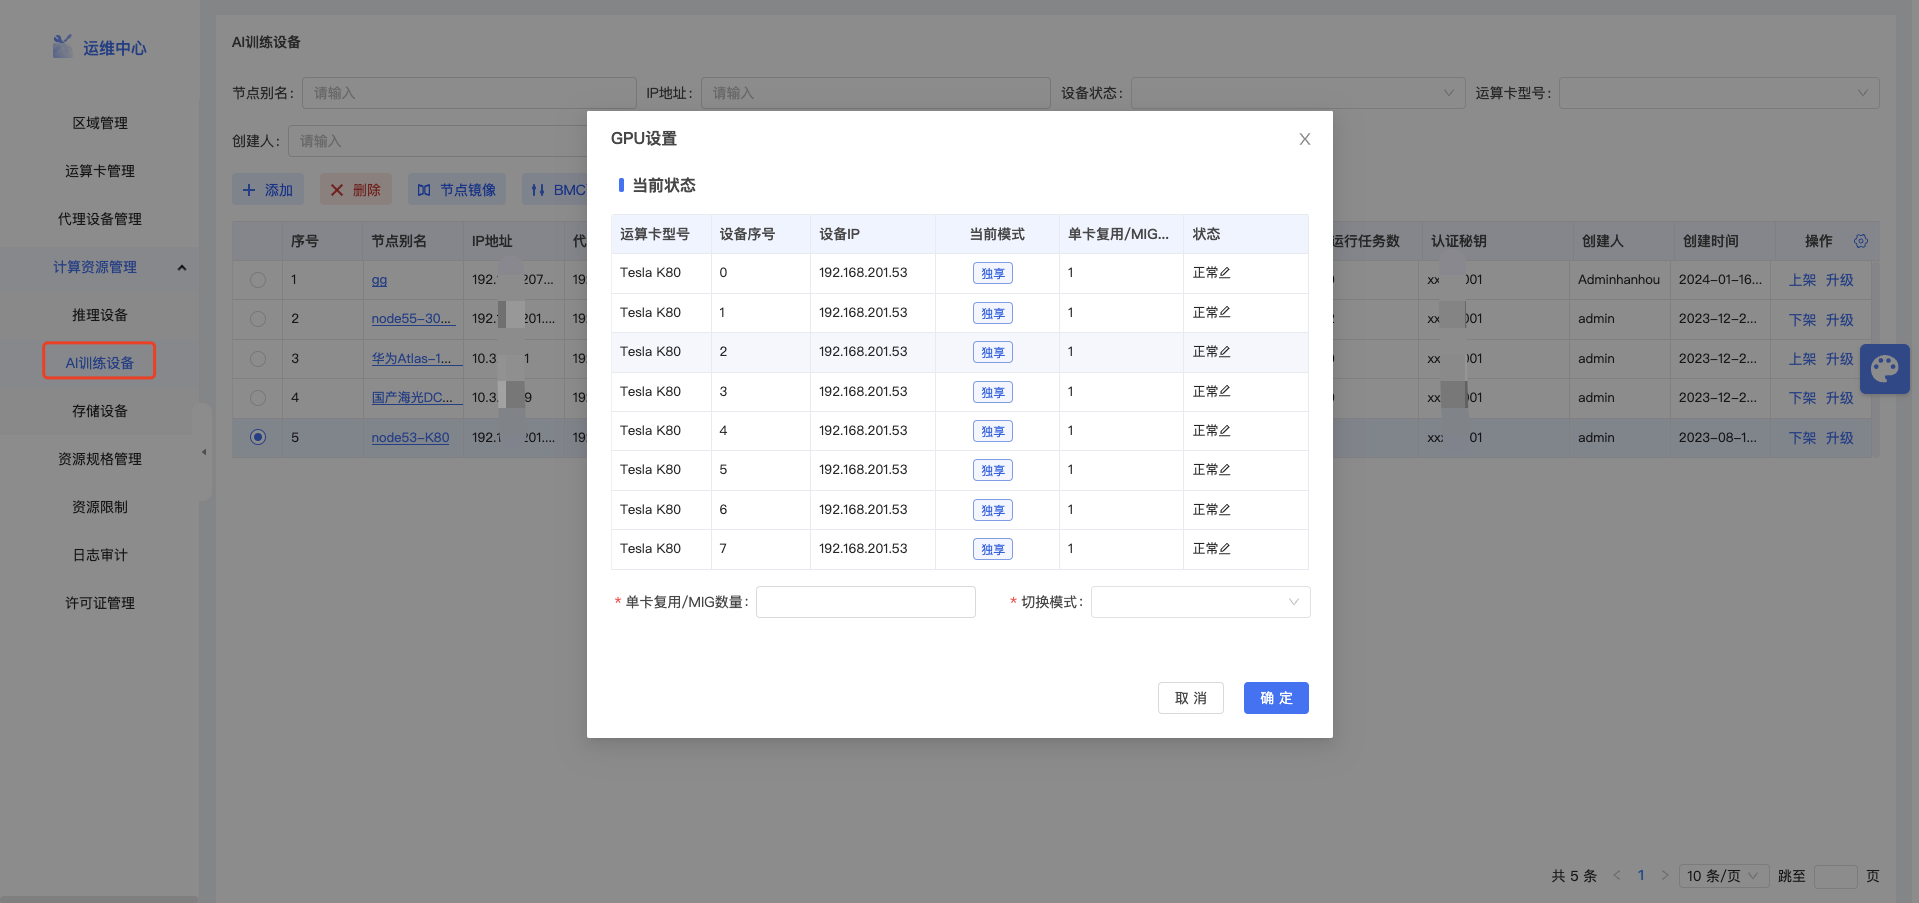Edit status of GPU device 4
This screenshot has height=903, width=1919.
tap(1225, 431)
